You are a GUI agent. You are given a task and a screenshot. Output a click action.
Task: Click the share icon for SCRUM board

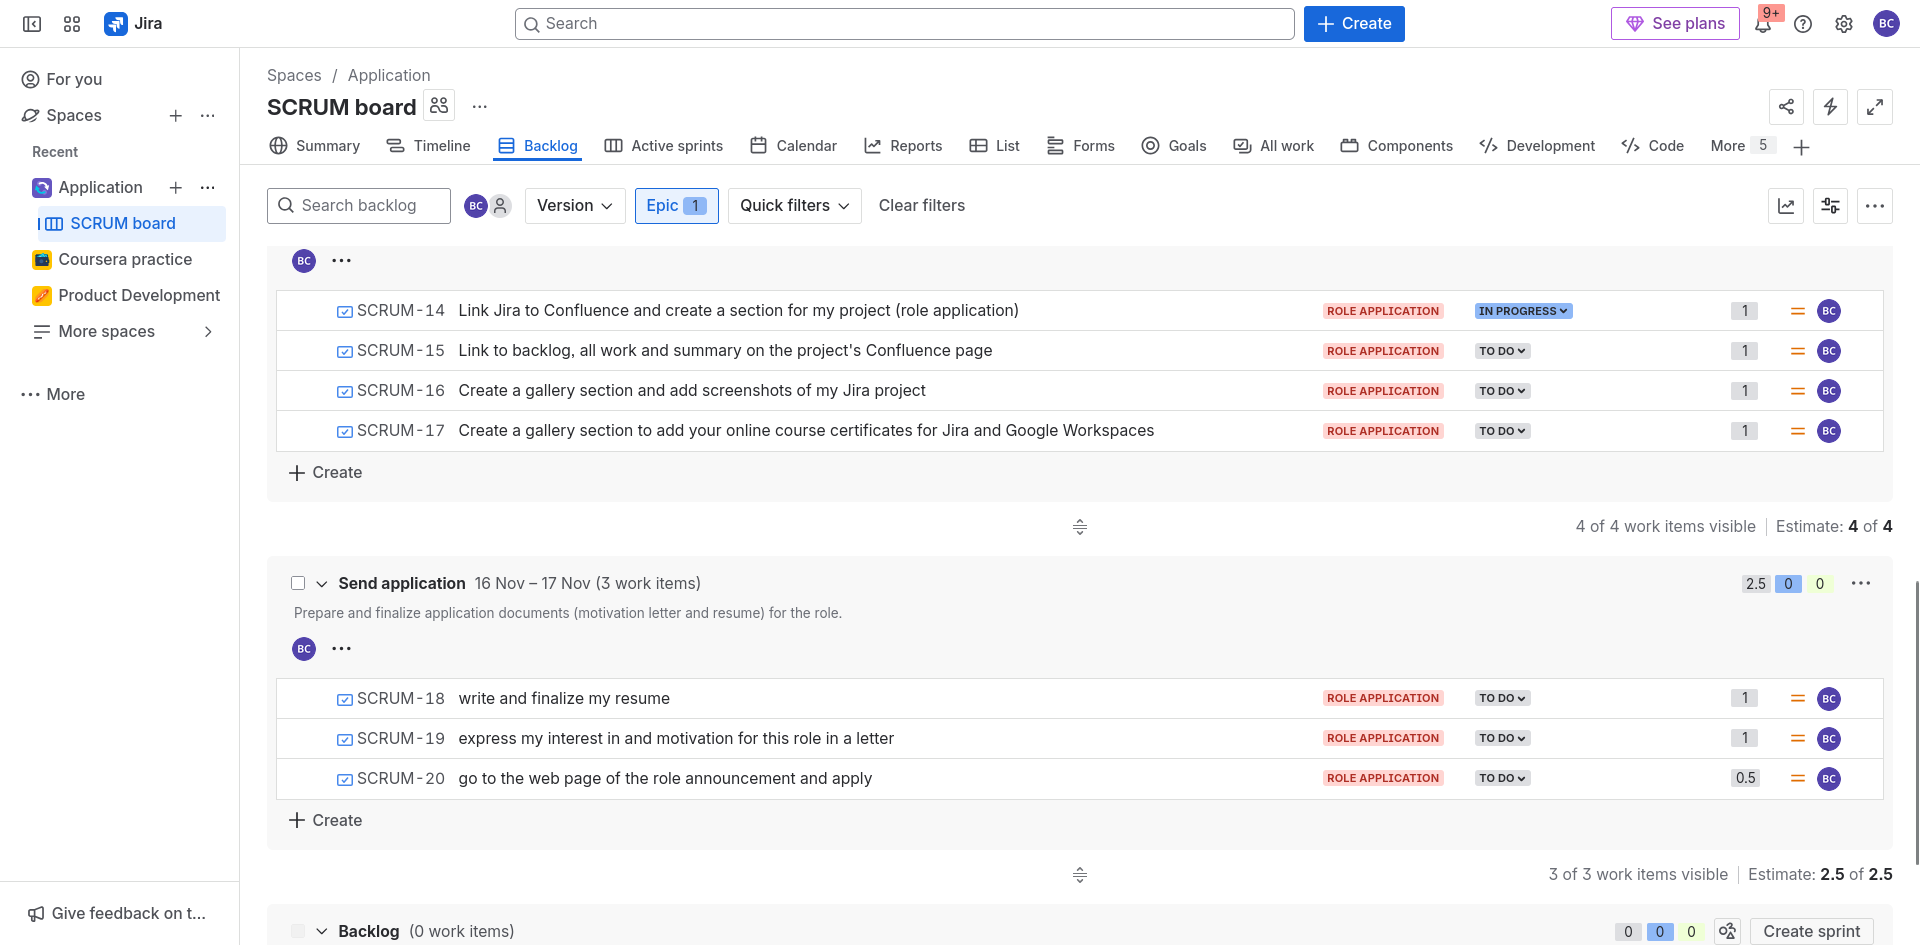pyautogui.click(x=1786, y=106)
